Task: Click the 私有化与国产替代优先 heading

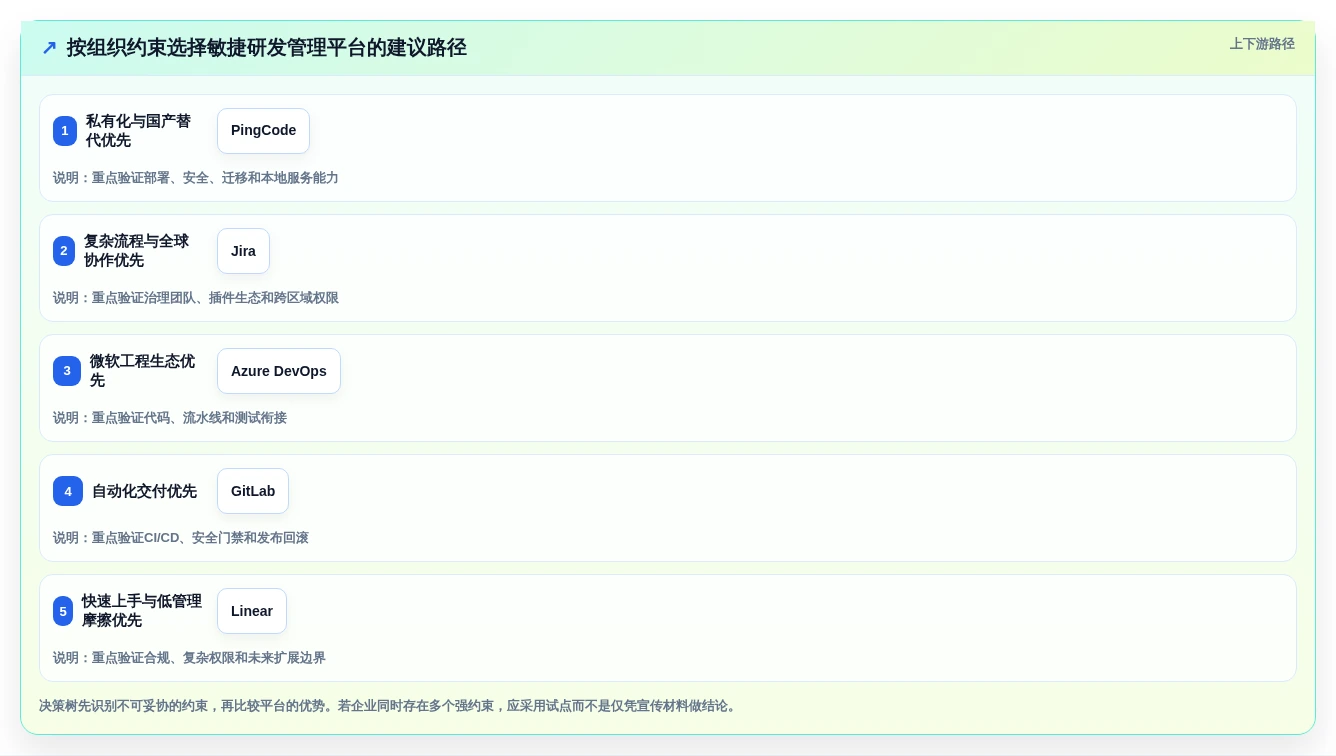Action: click(140, 131)
